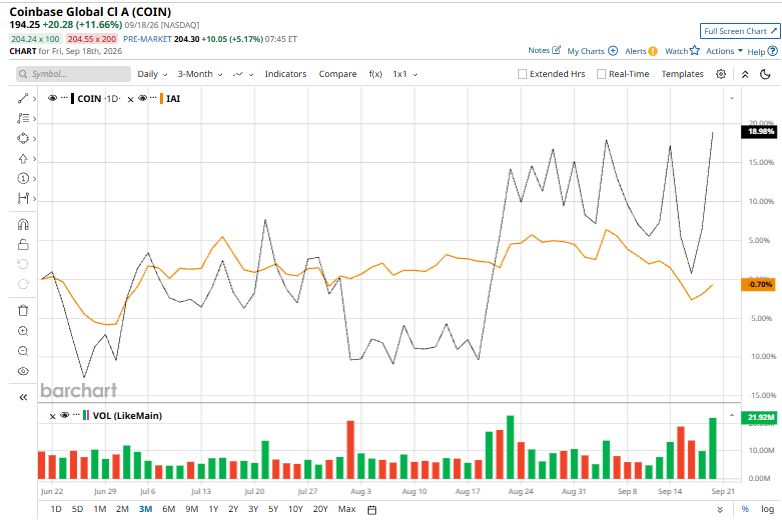
Task: Enable the Real-Time checkbox
Action: click(601, 74)
